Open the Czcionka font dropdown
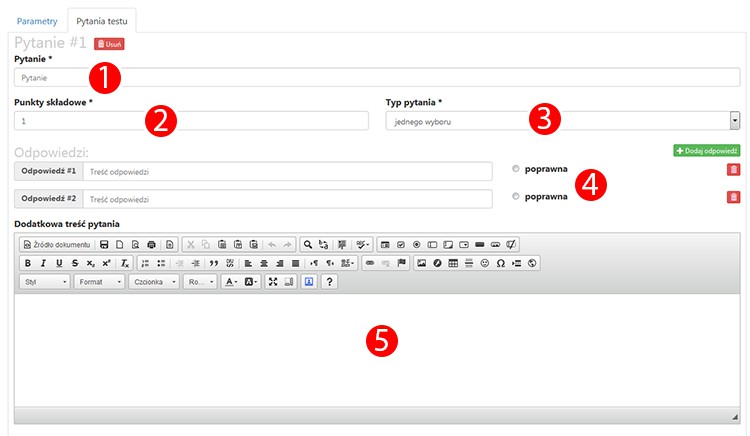The width and height of the screenshot is (750, 436). 154,282
